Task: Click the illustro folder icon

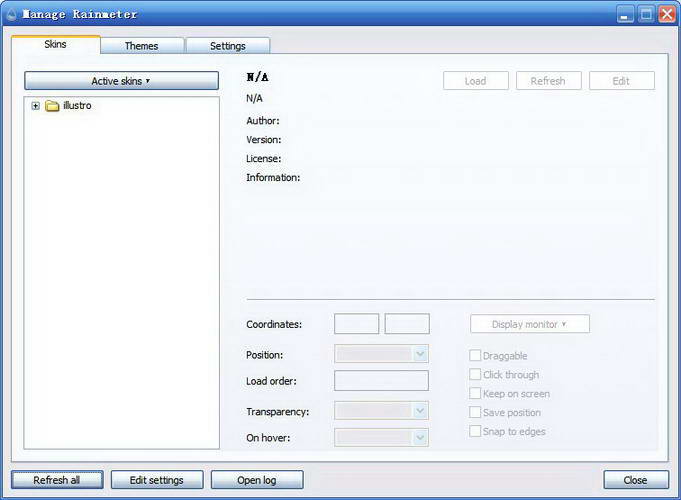Action: point(52,106)
